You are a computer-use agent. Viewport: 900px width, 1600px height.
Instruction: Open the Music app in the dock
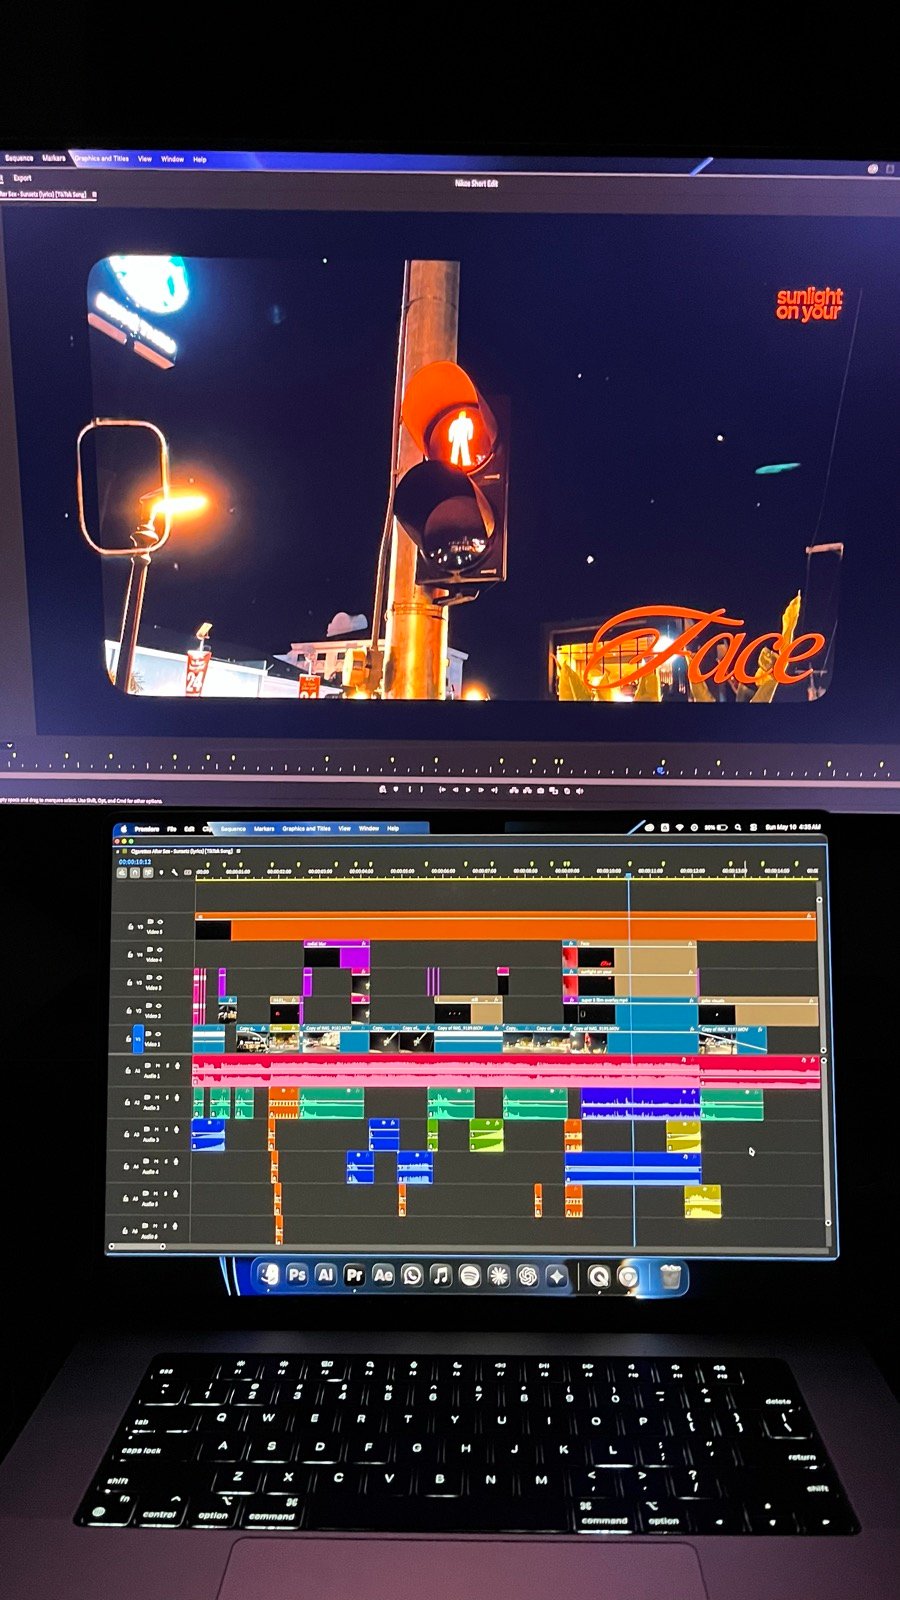tap(441, 1275)
